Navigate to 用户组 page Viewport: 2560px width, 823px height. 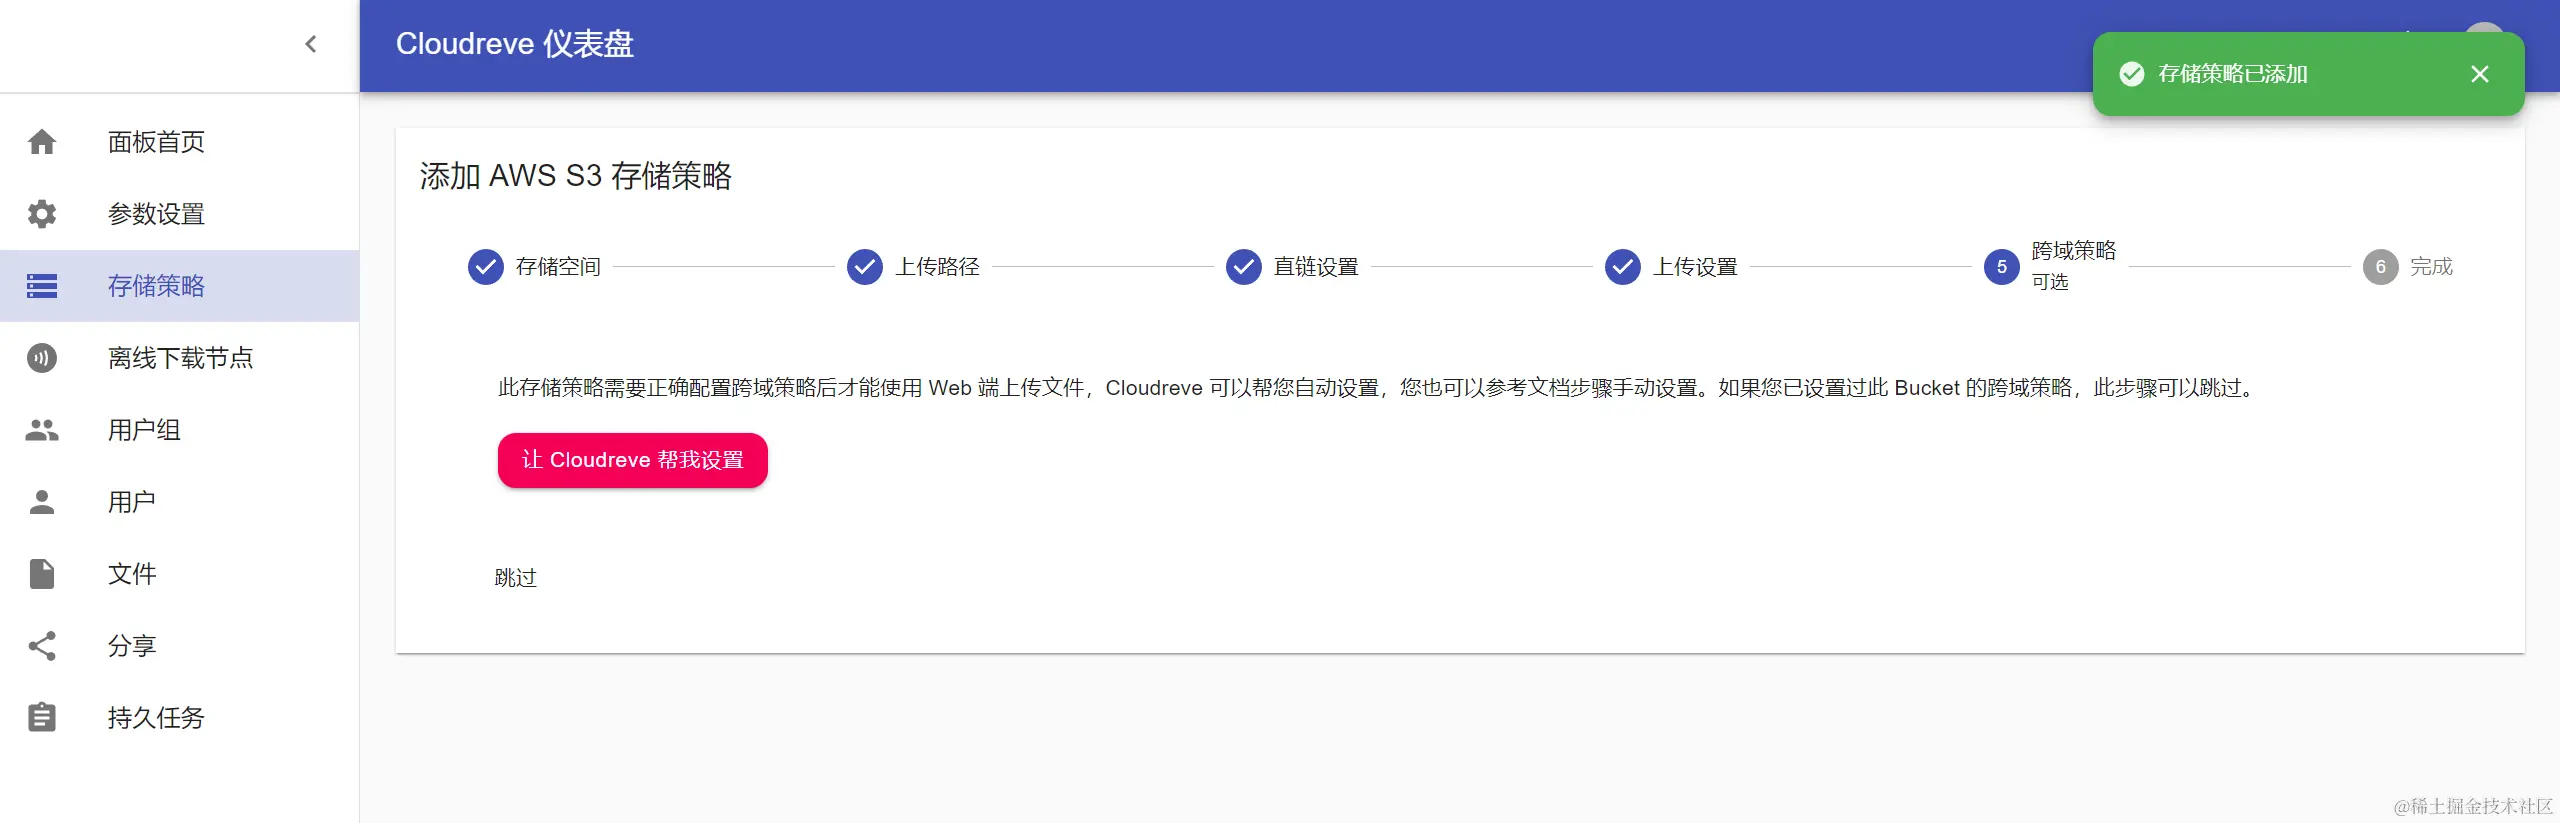pos(180,430)
